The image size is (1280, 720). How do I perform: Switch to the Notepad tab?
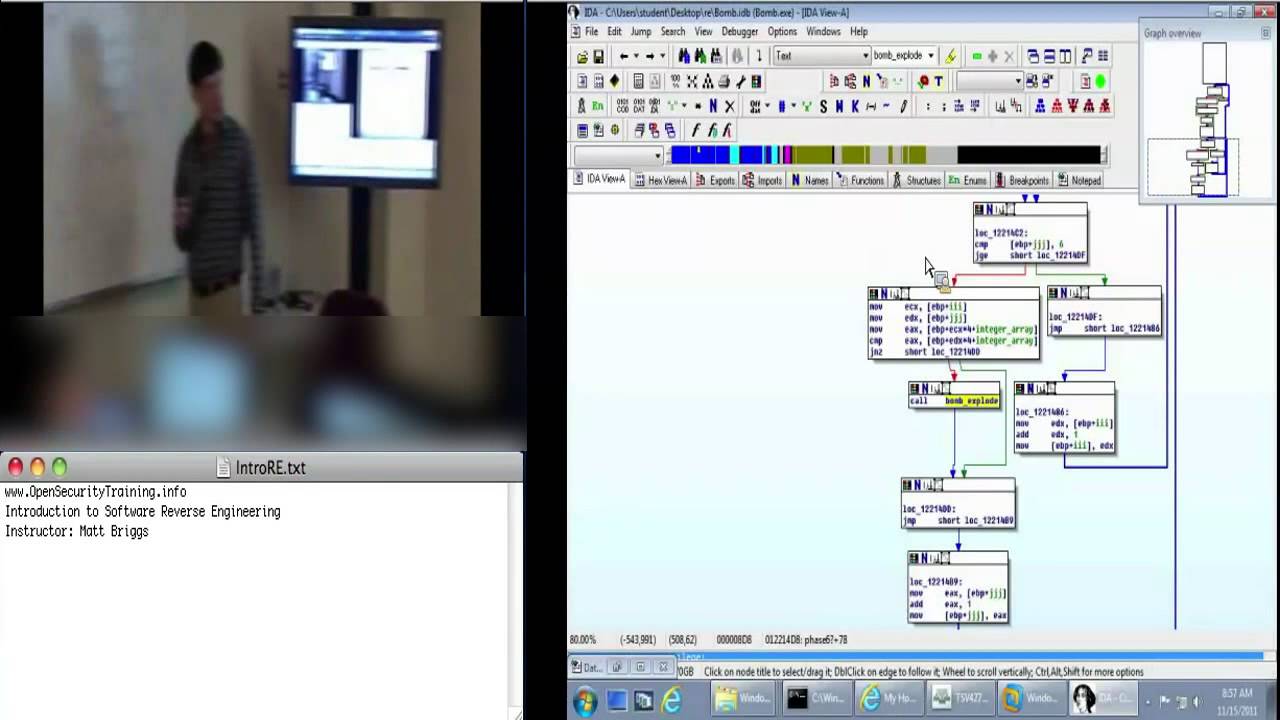click(x=1079, y=181)
